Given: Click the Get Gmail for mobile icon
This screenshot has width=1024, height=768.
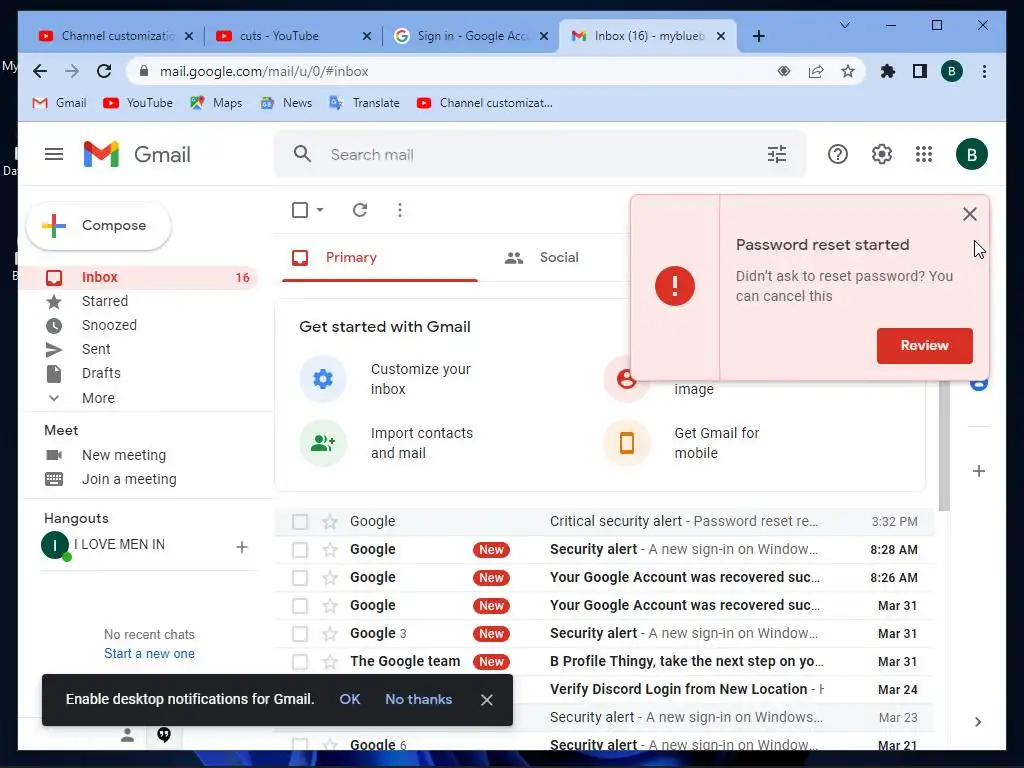Looking at the screenshot, I should [627, 443].
